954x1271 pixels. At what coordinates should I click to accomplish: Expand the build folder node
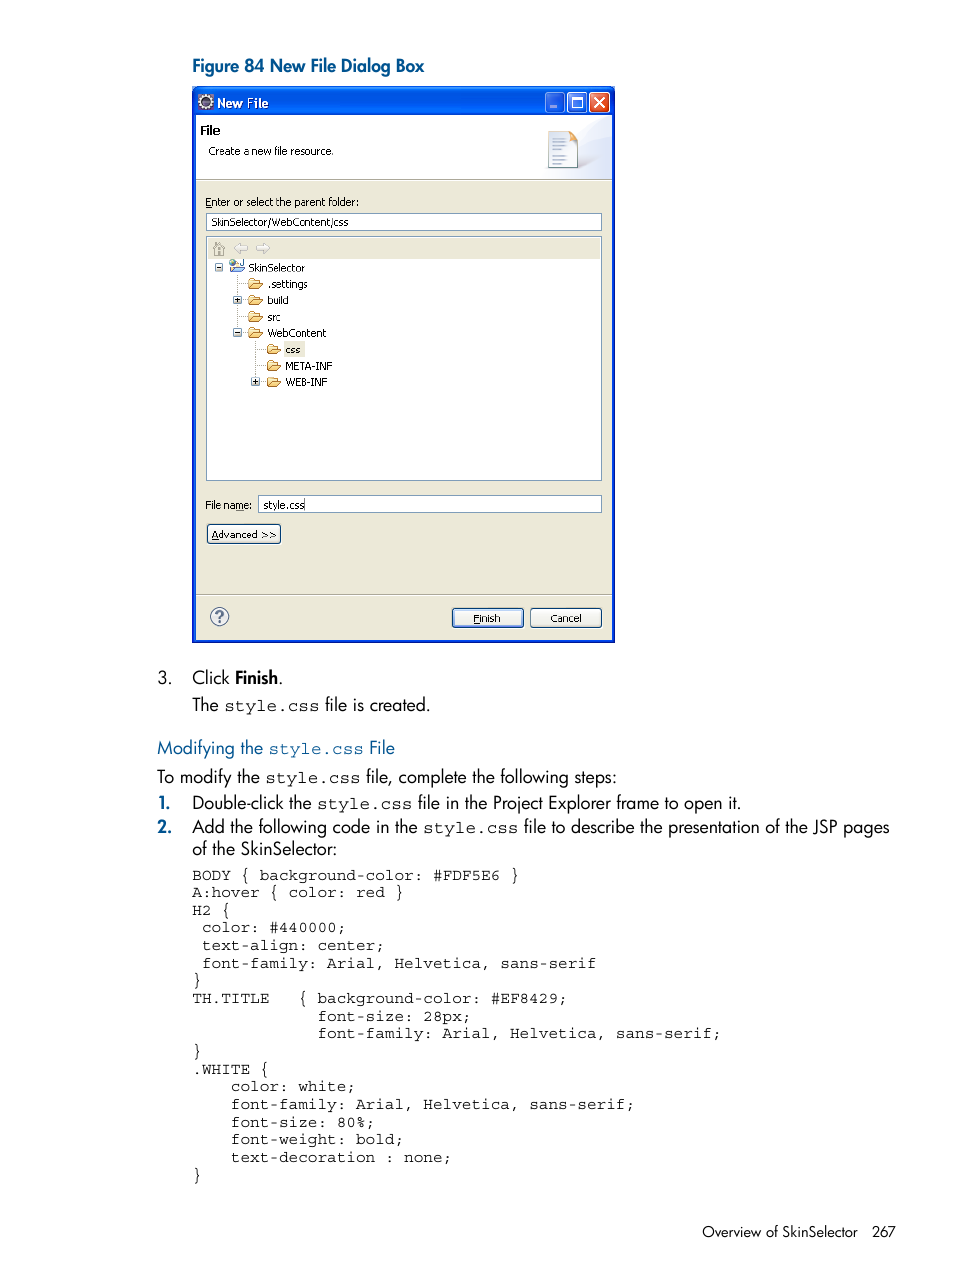(238, 300)
